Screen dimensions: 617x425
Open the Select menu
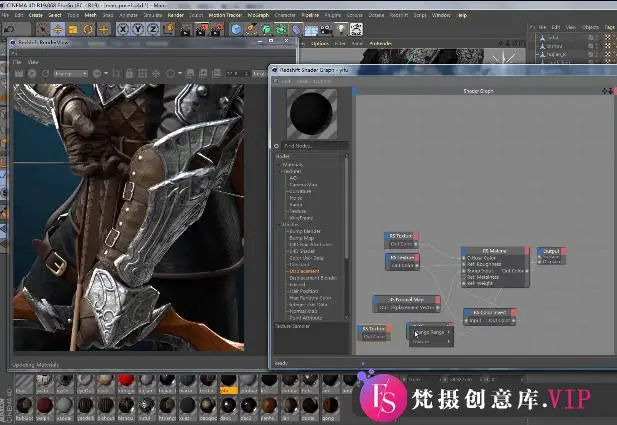coord(55,15)
